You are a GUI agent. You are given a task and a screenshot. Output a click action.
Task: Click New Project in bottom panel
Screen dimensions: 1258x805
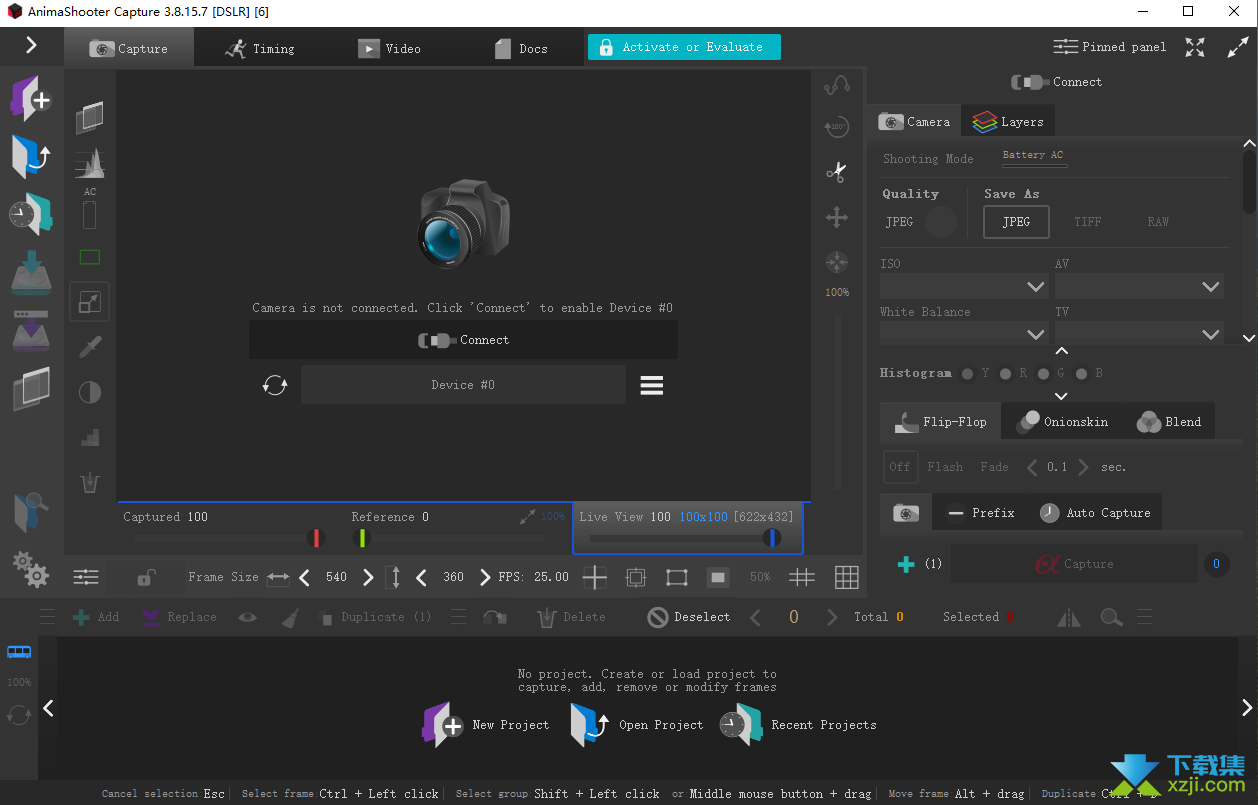(486, 725)
